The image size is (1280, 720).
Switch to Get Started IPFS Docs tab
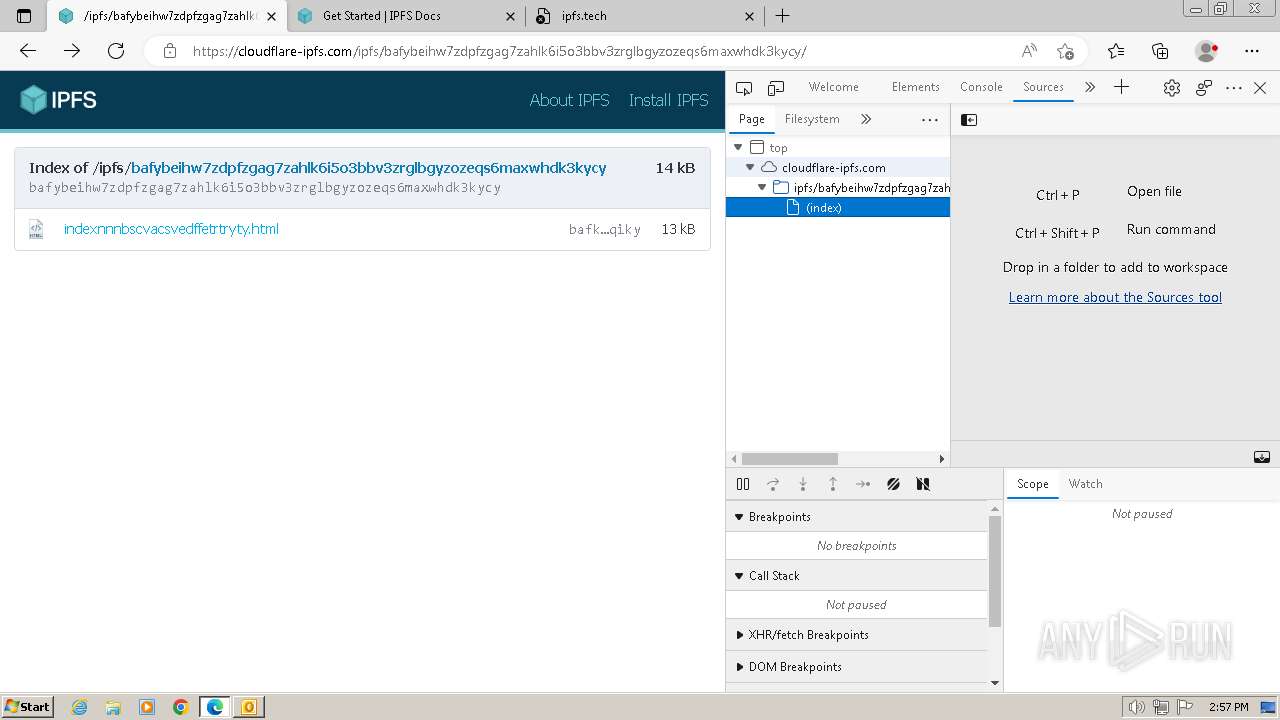pos(405,16)
